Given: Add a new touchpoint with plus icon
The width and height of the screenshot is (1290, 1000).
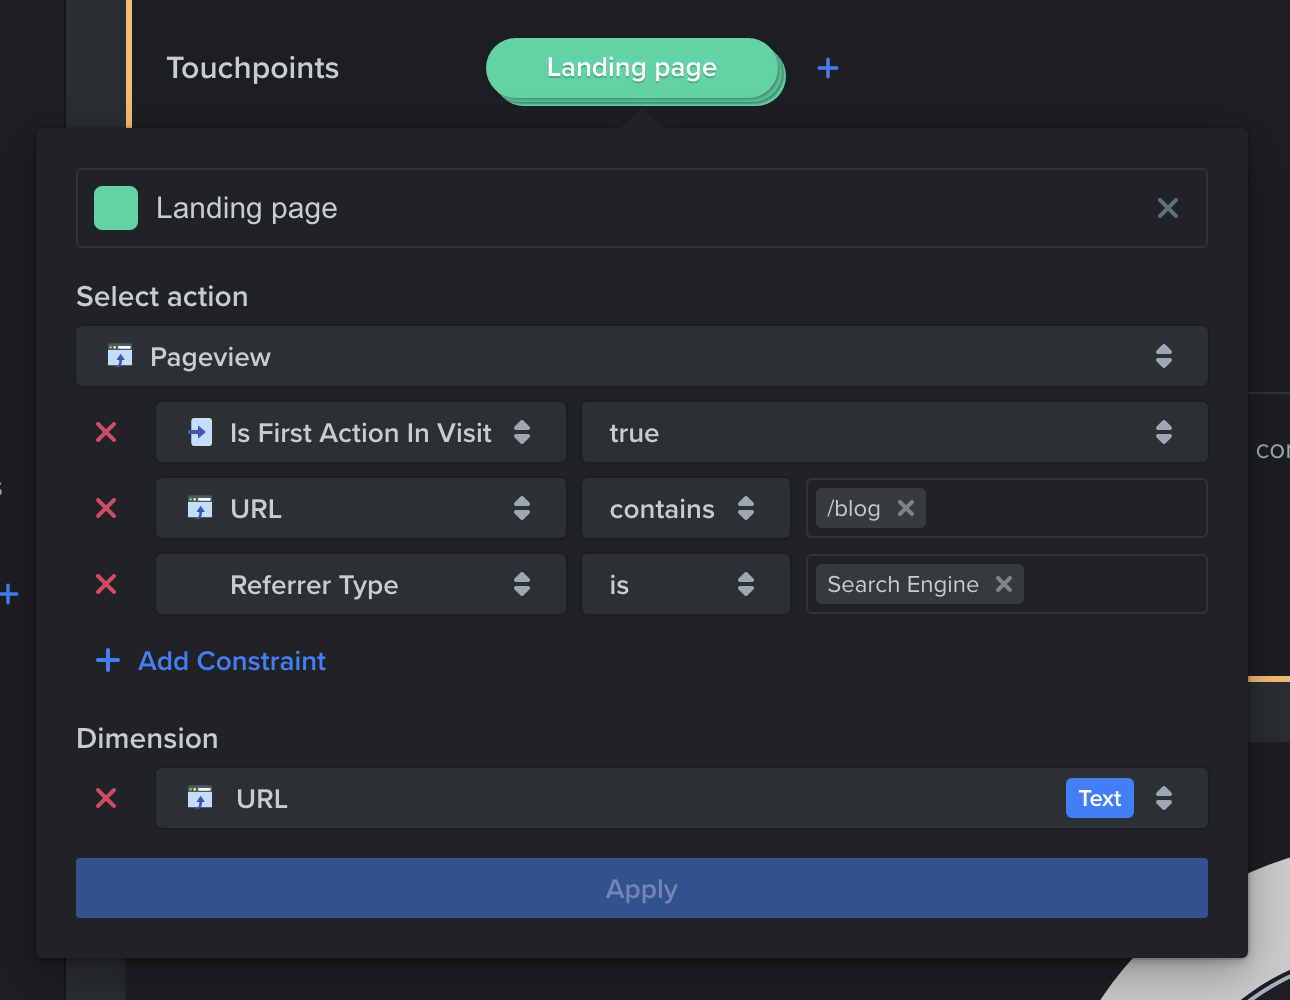Looking at the screenshot, I should tap(828, 68).
